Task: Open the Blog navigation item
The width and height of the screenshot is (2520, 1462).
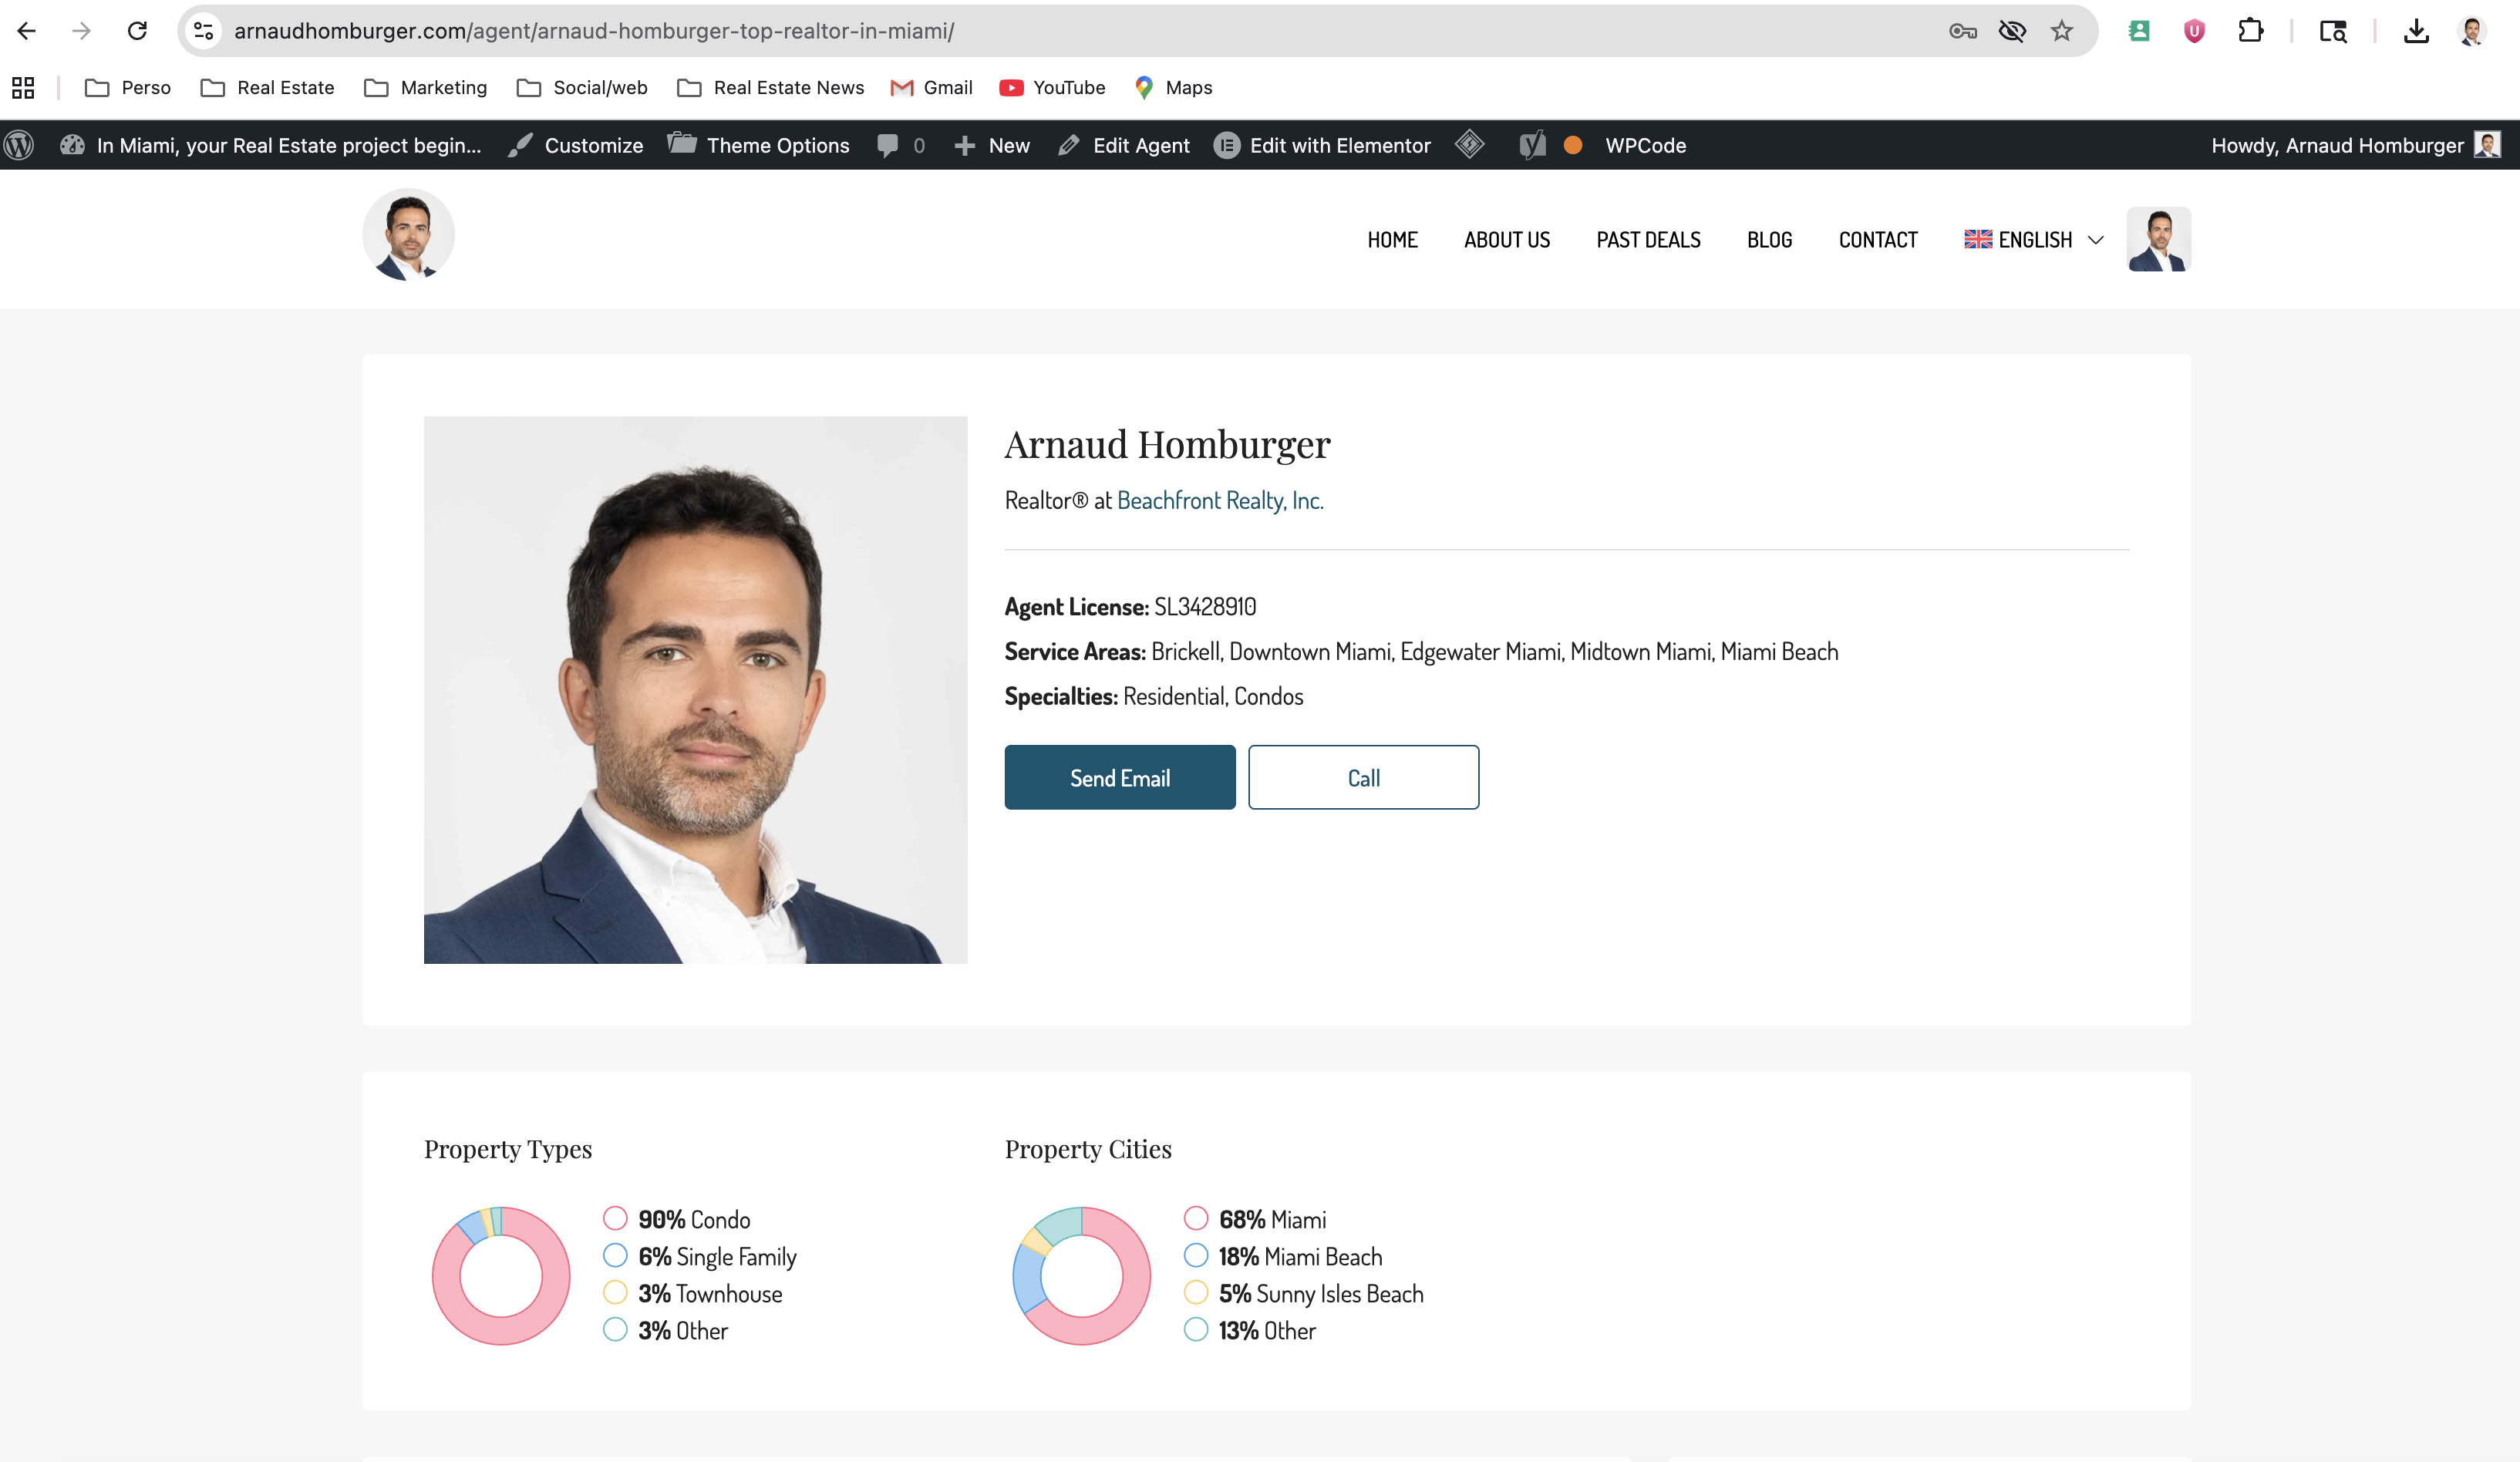Action: (x=1769, y=240)
